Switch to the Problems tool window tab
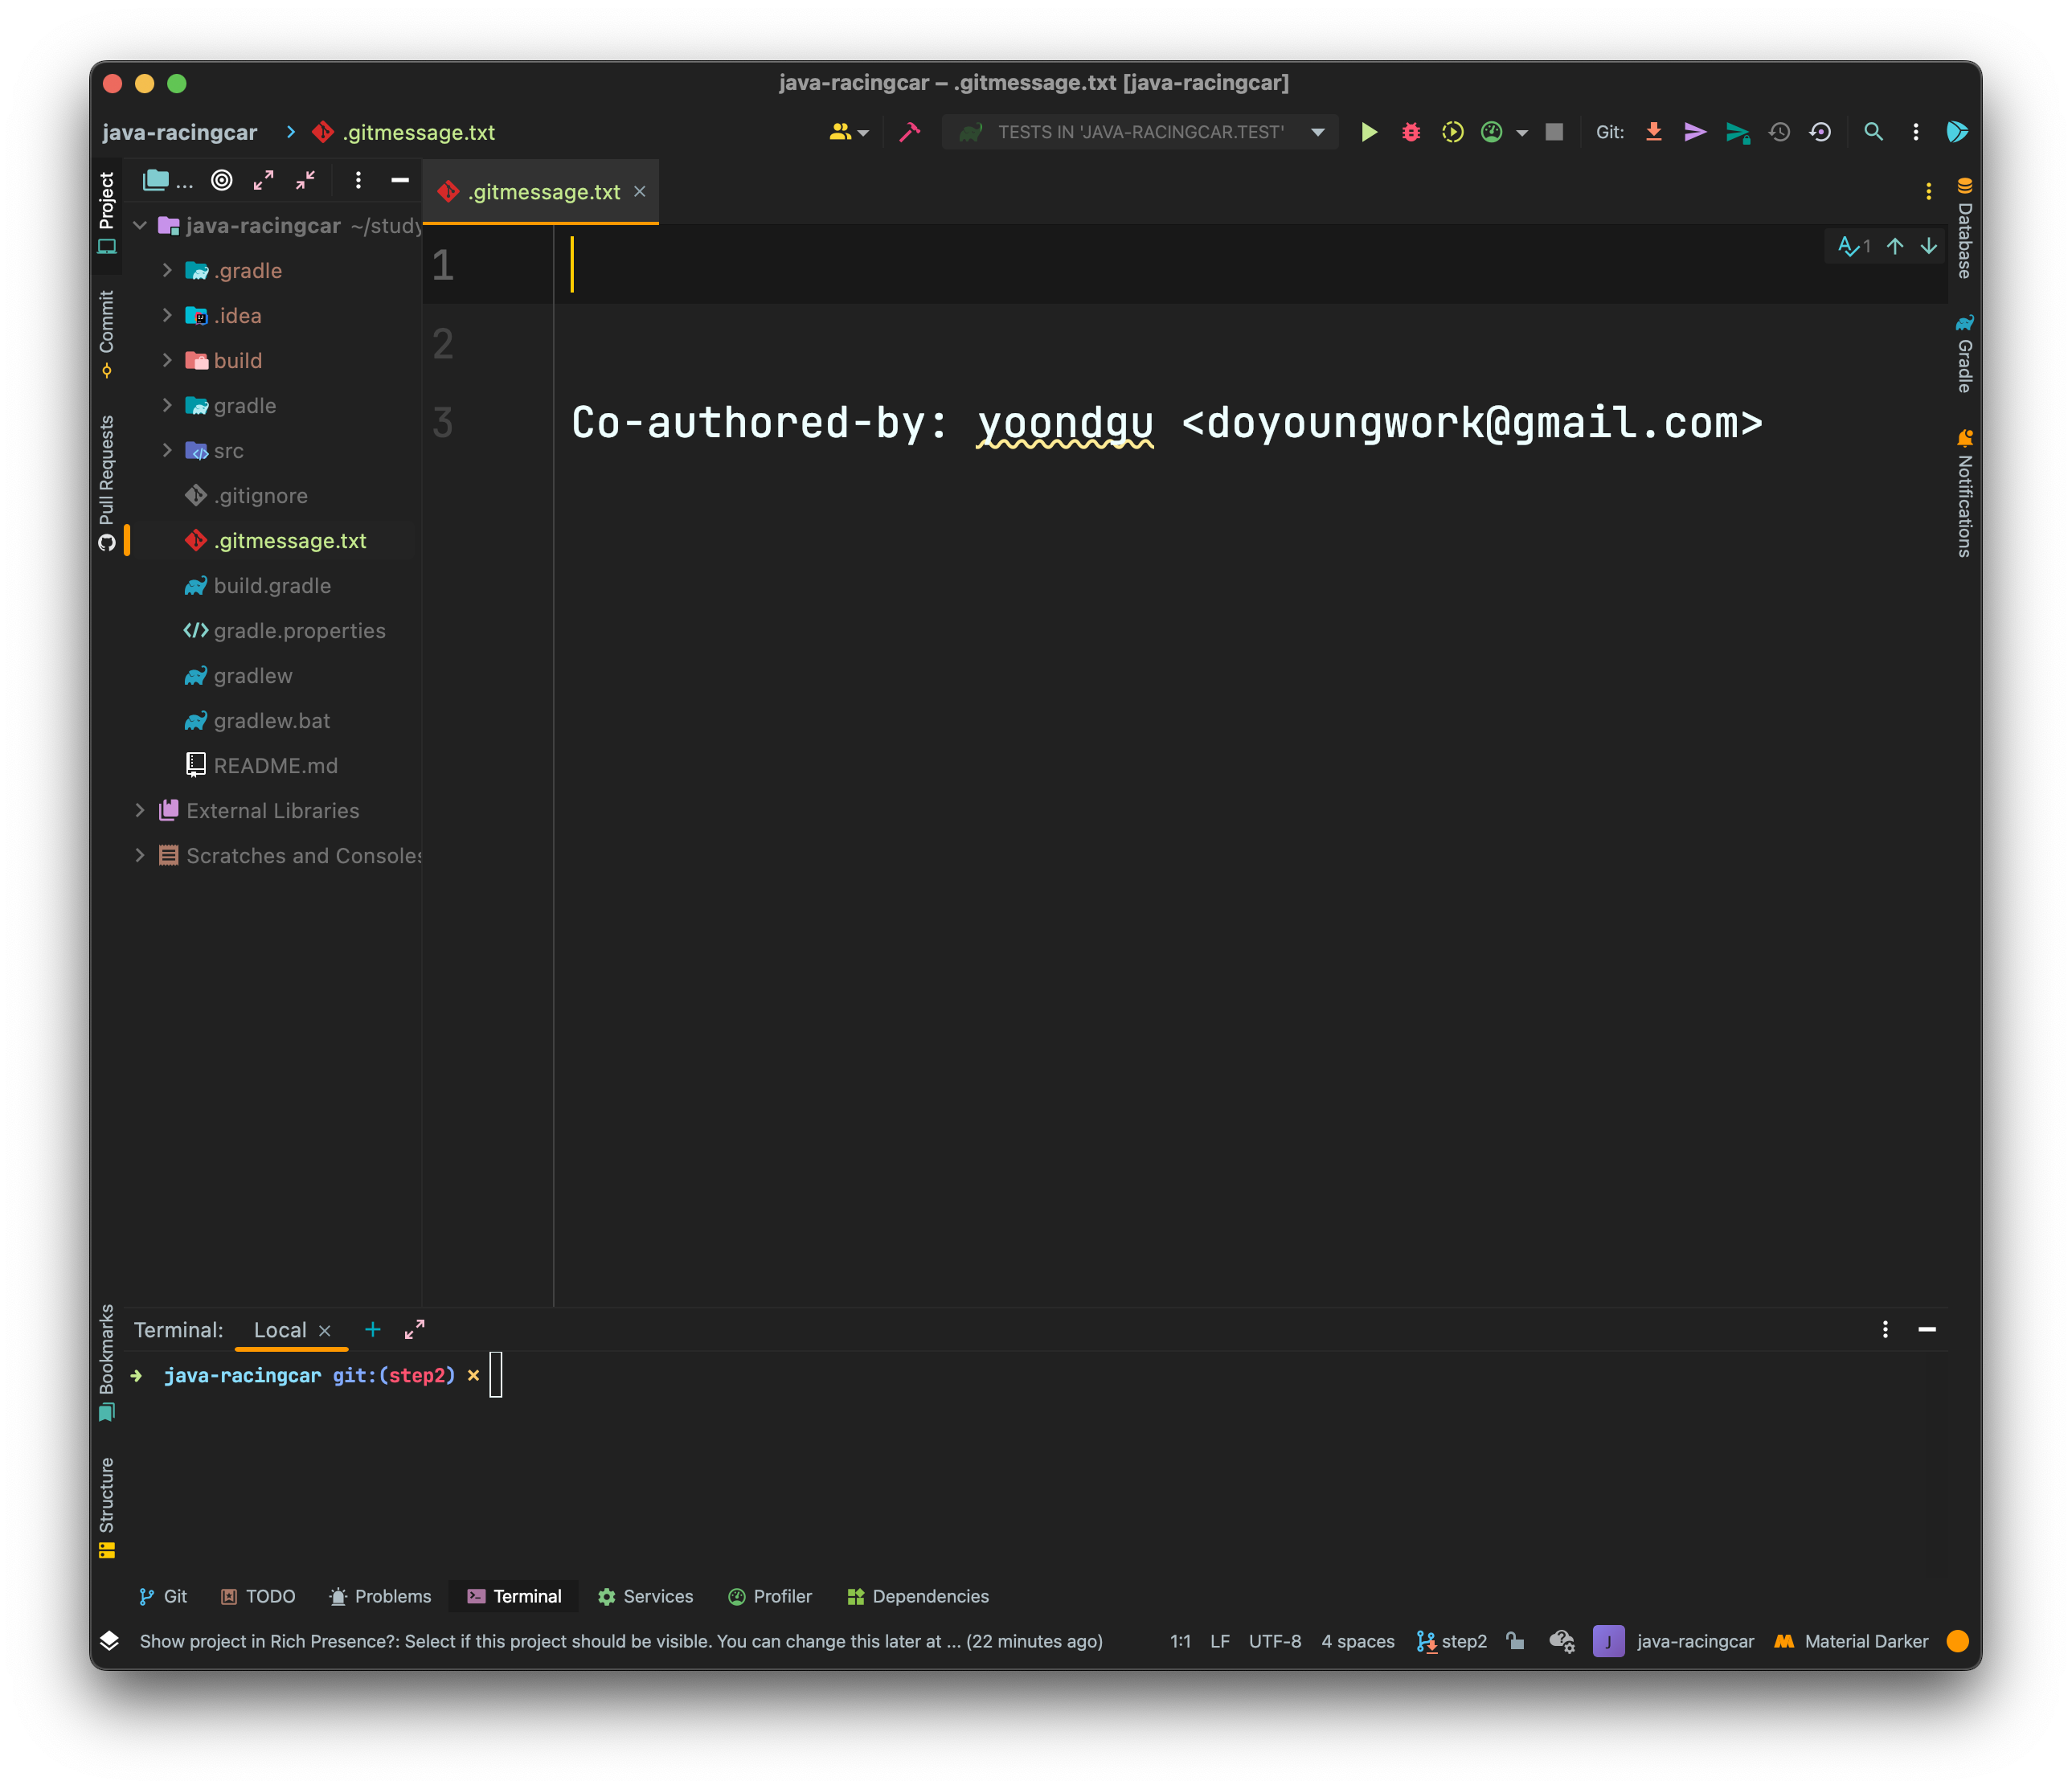The width and height of the screenshot is (2072, 1789). [380, 1596]
